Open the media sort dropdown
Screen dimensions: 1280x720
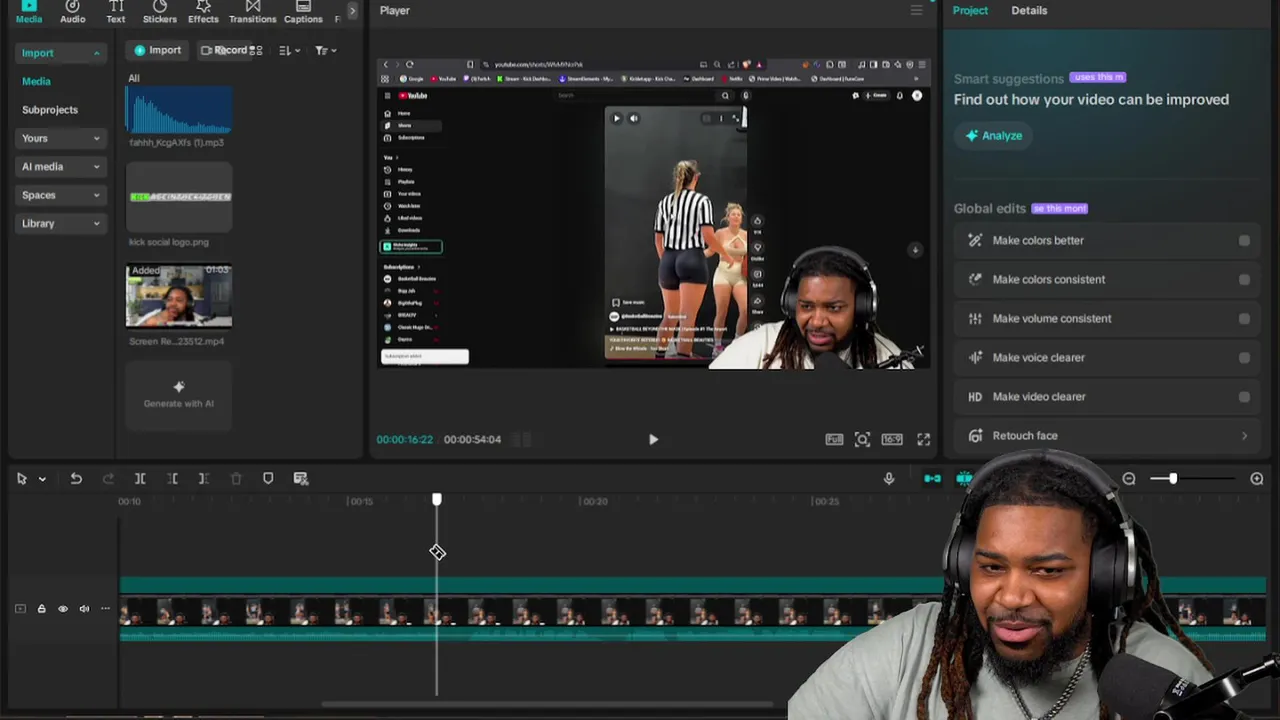289,50
